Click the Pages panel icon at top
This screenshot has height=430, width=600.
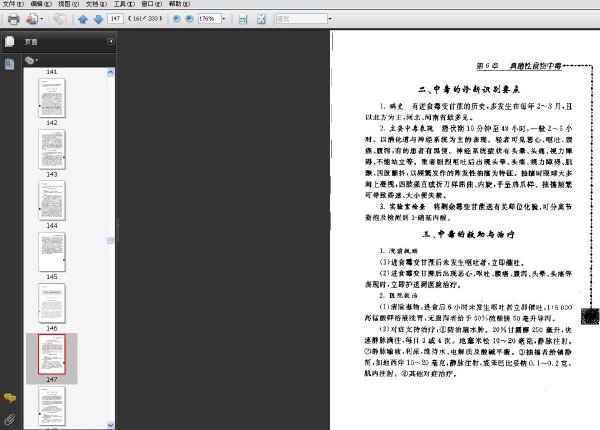(x=10, y=41)
